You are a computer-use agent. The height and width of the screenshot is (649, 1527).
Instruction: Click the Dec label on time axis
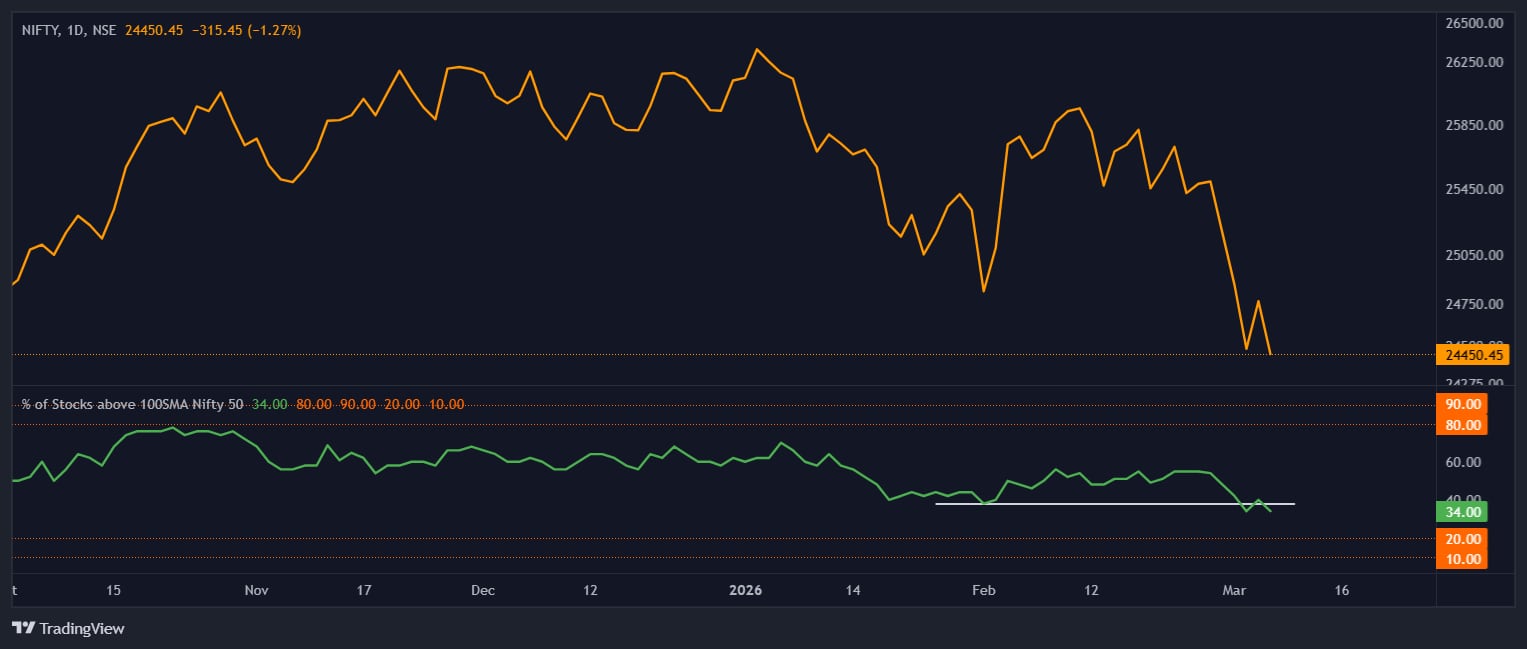[x=483, y=590]
